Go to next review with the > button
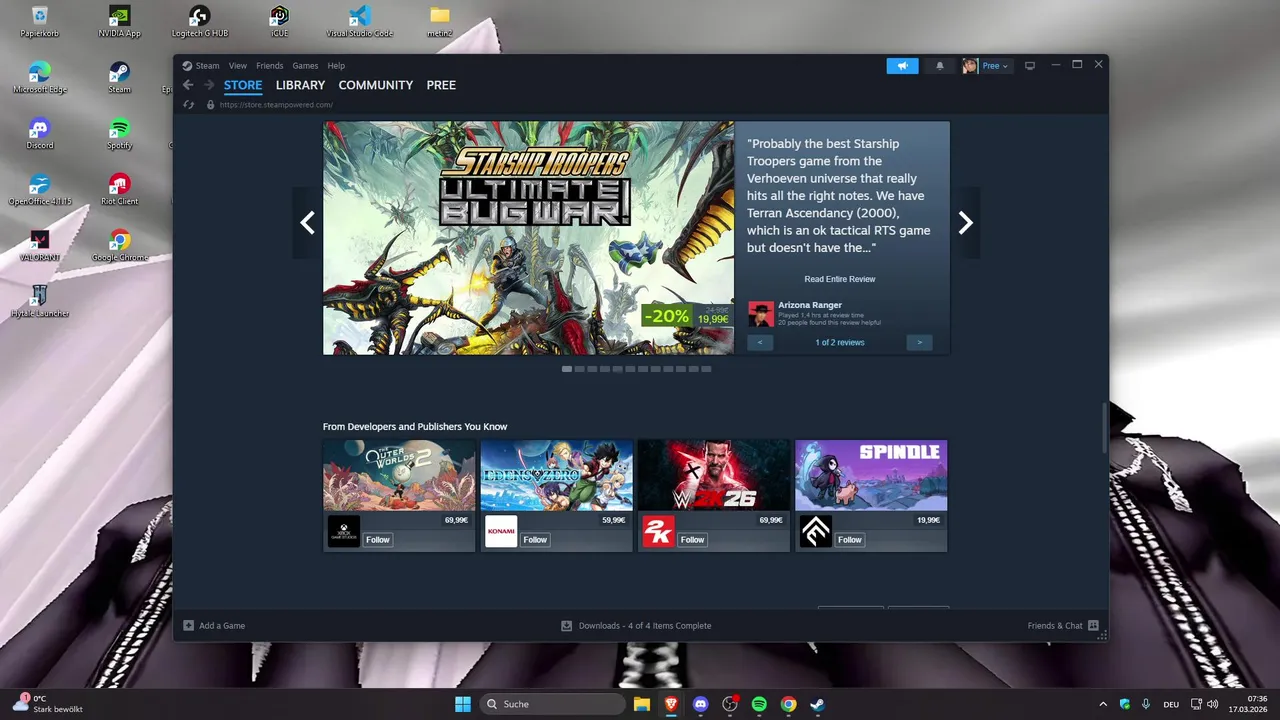The image size is (1280, 720). click(919, 342)
